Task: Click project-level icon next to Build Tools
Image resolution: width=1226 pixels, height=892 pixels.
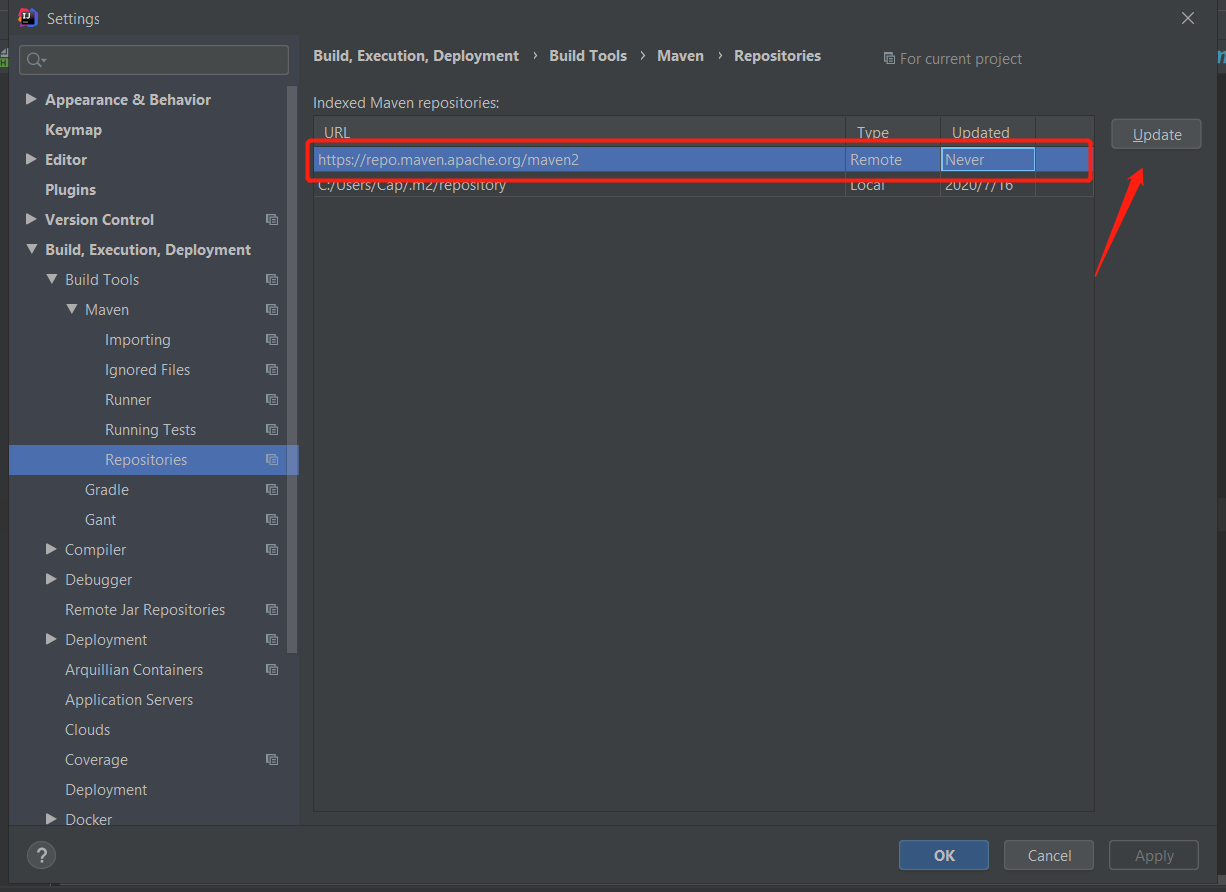Action: (x=272, y=280)
